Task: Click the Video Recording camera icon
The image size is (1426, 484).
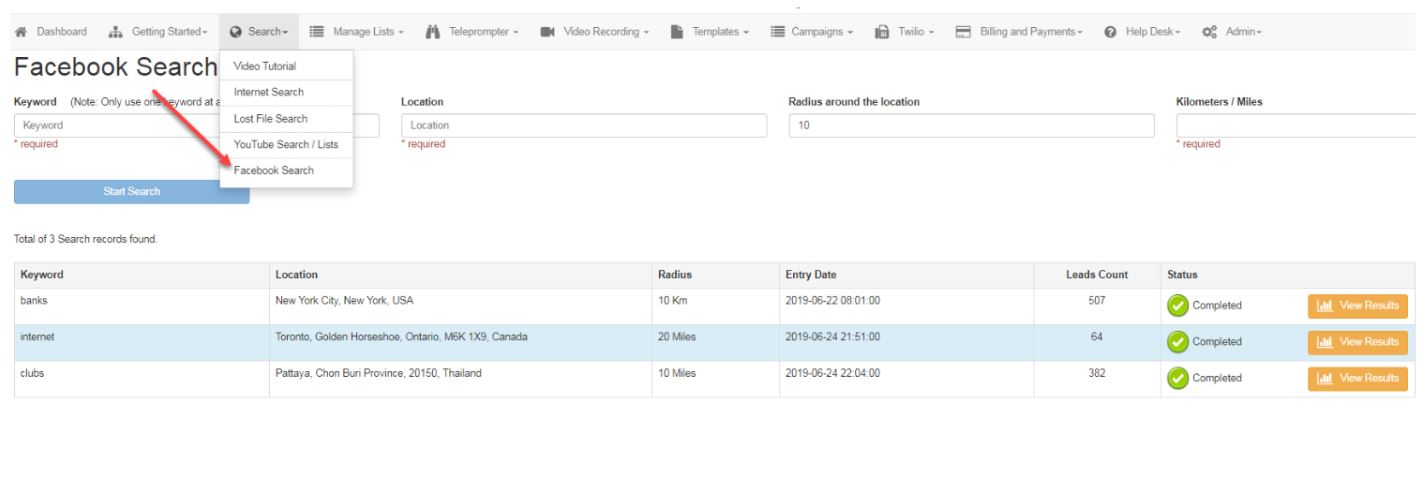Action: point(547,32)
